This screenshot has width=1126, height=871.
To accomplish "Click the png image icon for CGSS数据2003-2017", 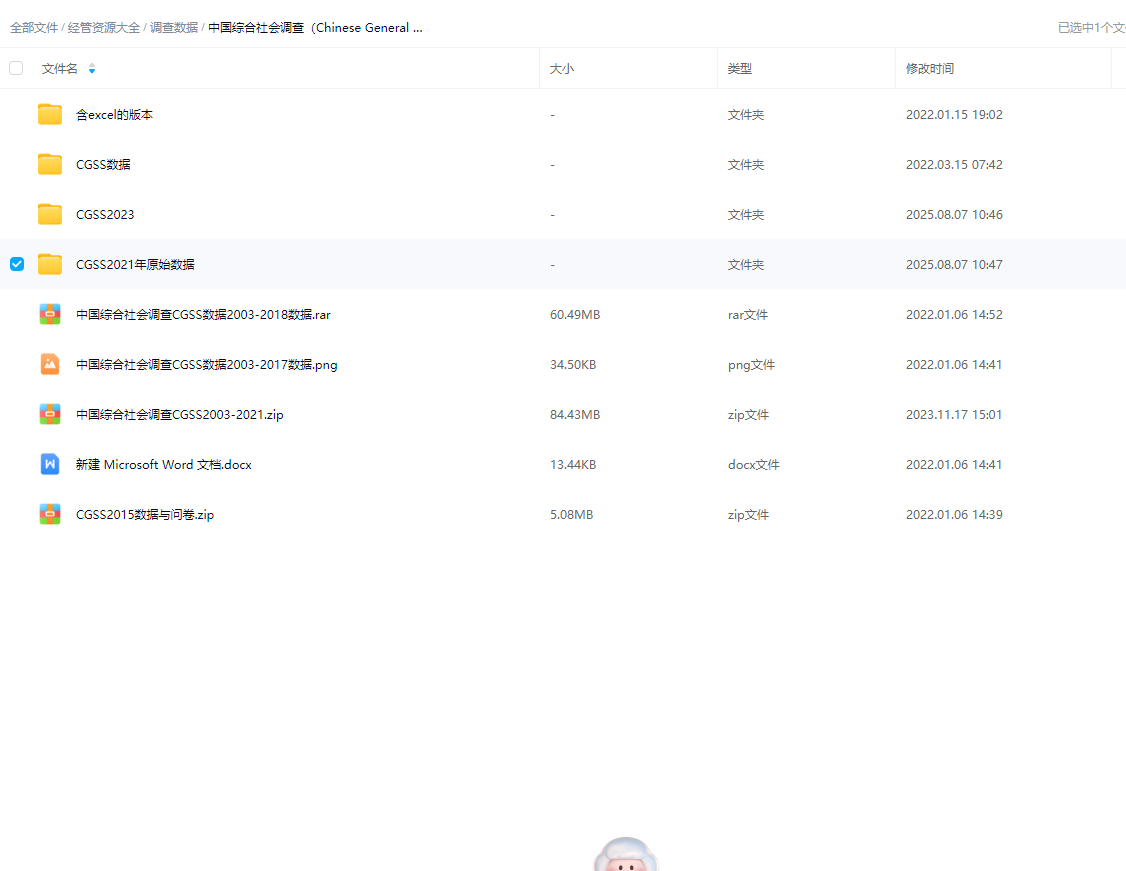I will 50,364.
